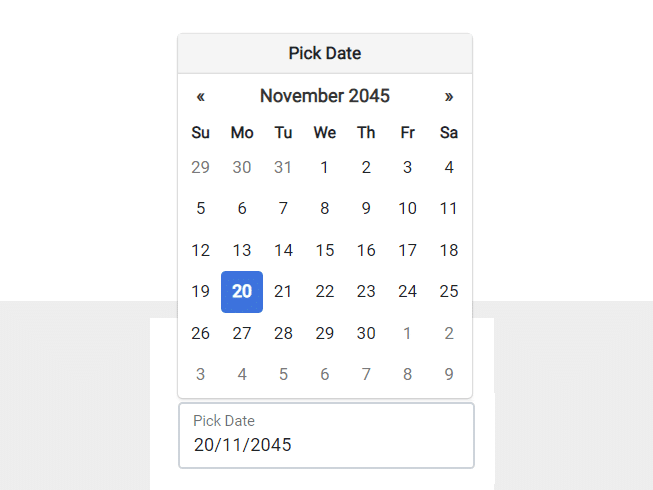Pick November 1 in the calendar
653x490 pixels.
click(x=325, y=167)
